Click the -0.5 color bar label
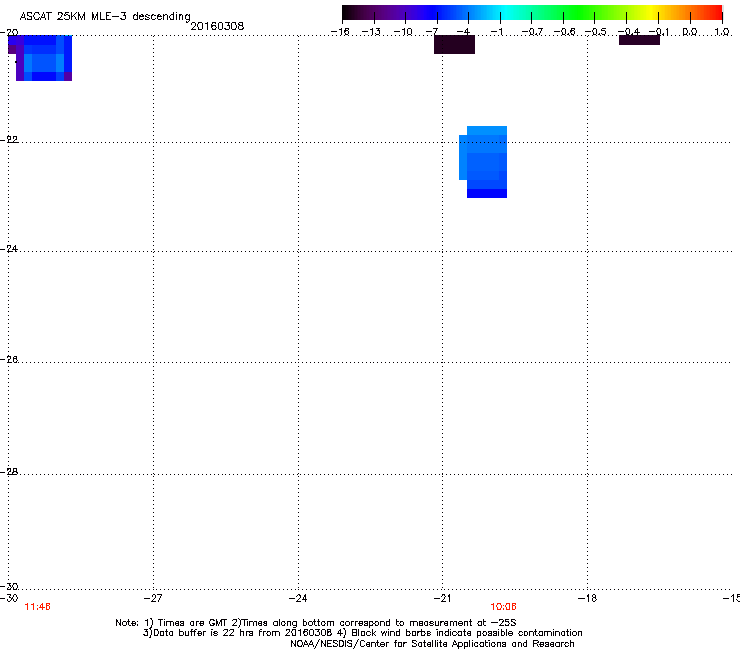The image size is (740, 650). tap(596, 32)
